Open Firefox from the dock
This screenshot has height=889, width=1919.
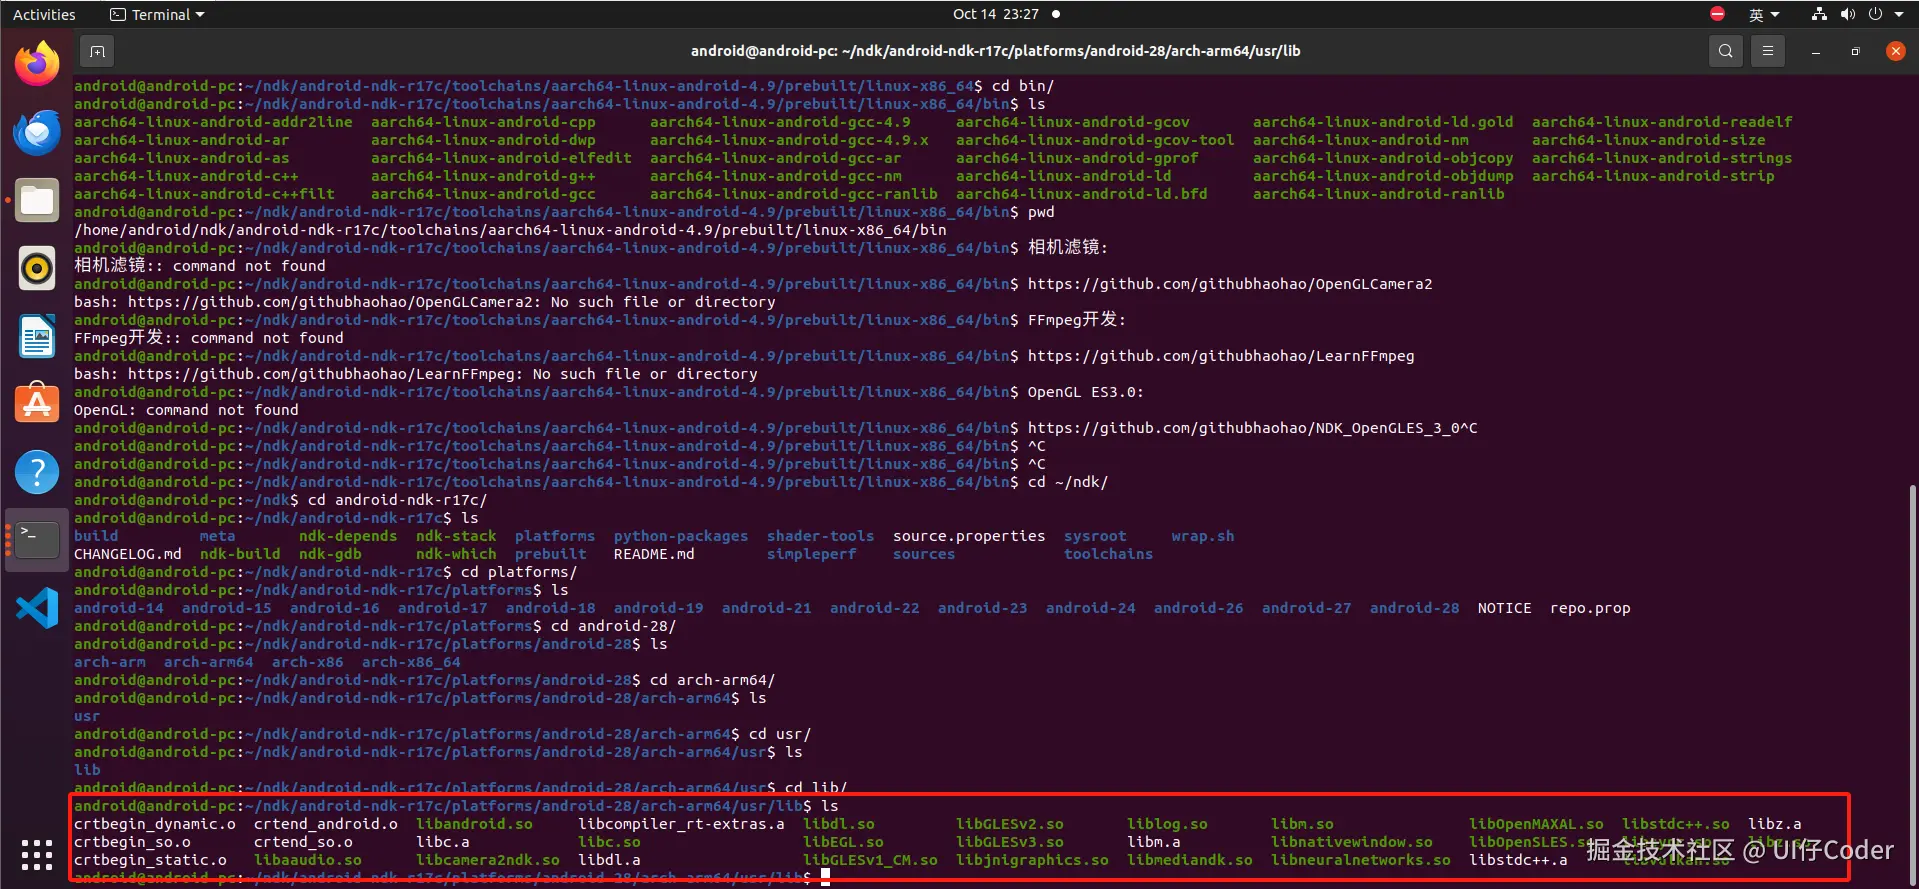(x=37, y=63)
